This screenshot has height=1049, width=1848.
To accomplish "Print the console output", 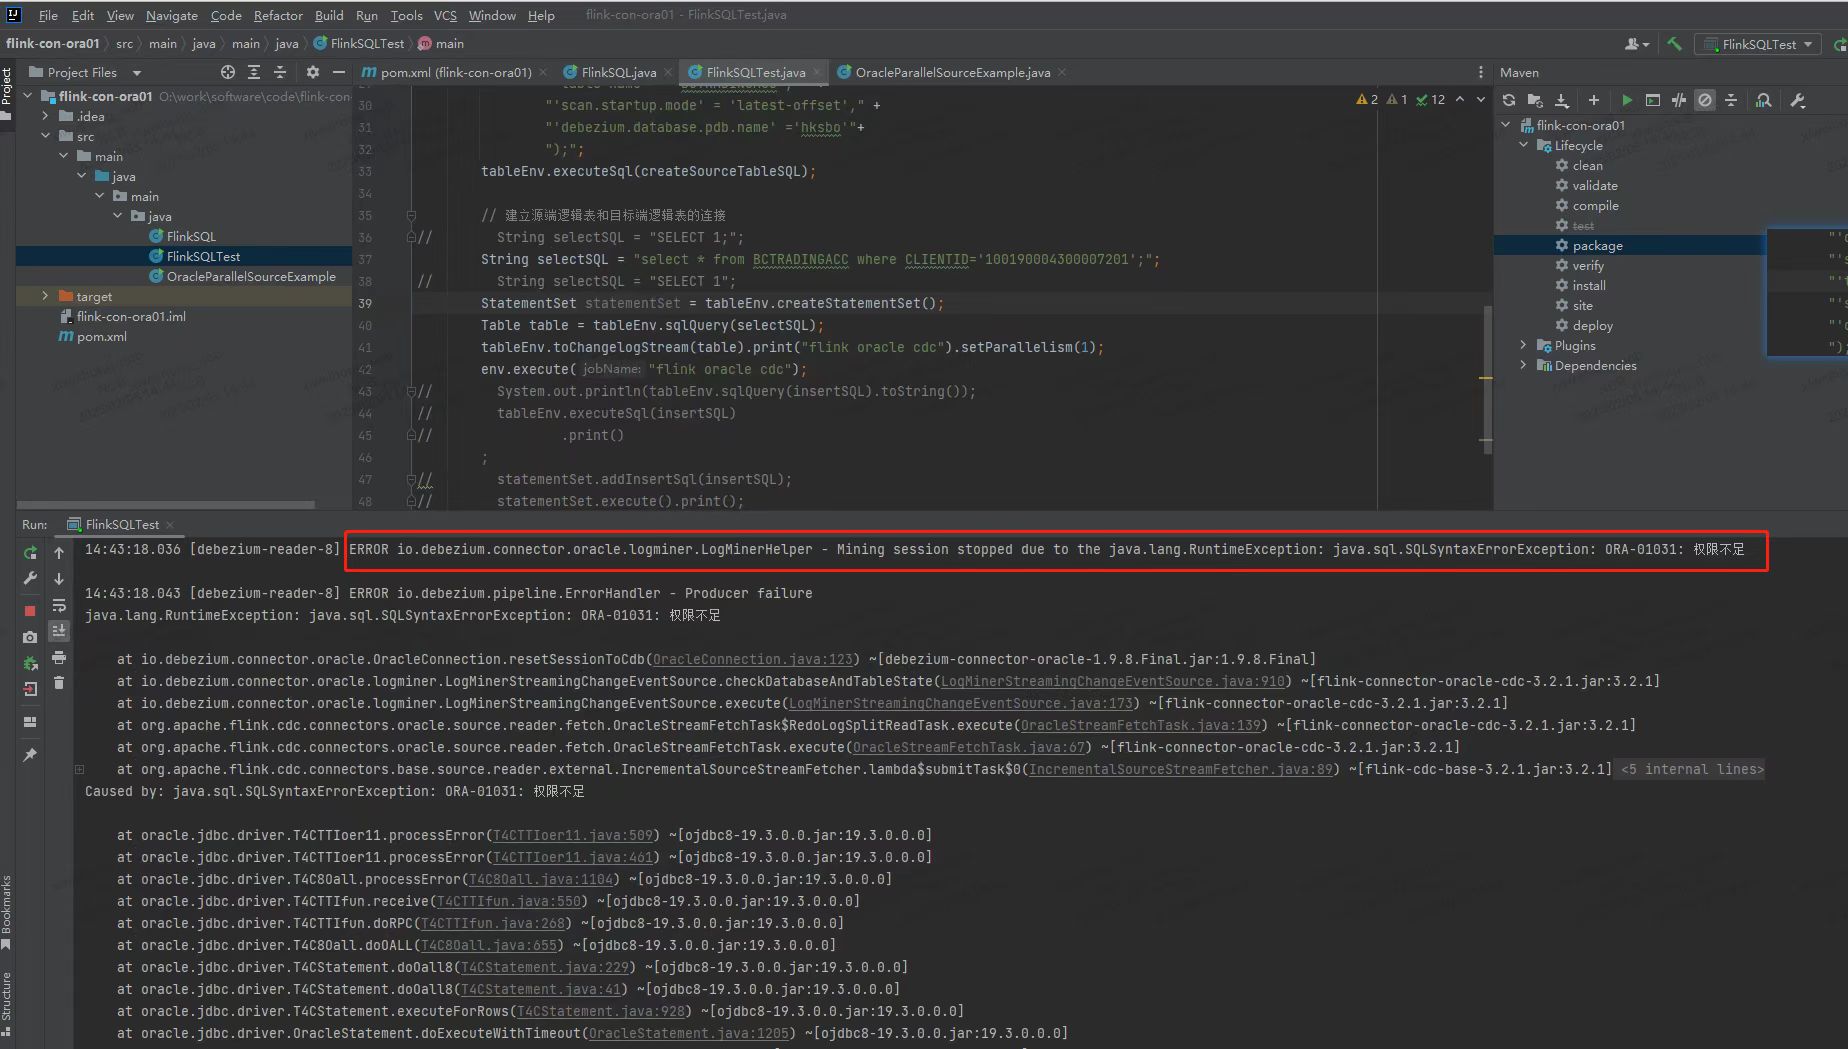I will point(59,657).
